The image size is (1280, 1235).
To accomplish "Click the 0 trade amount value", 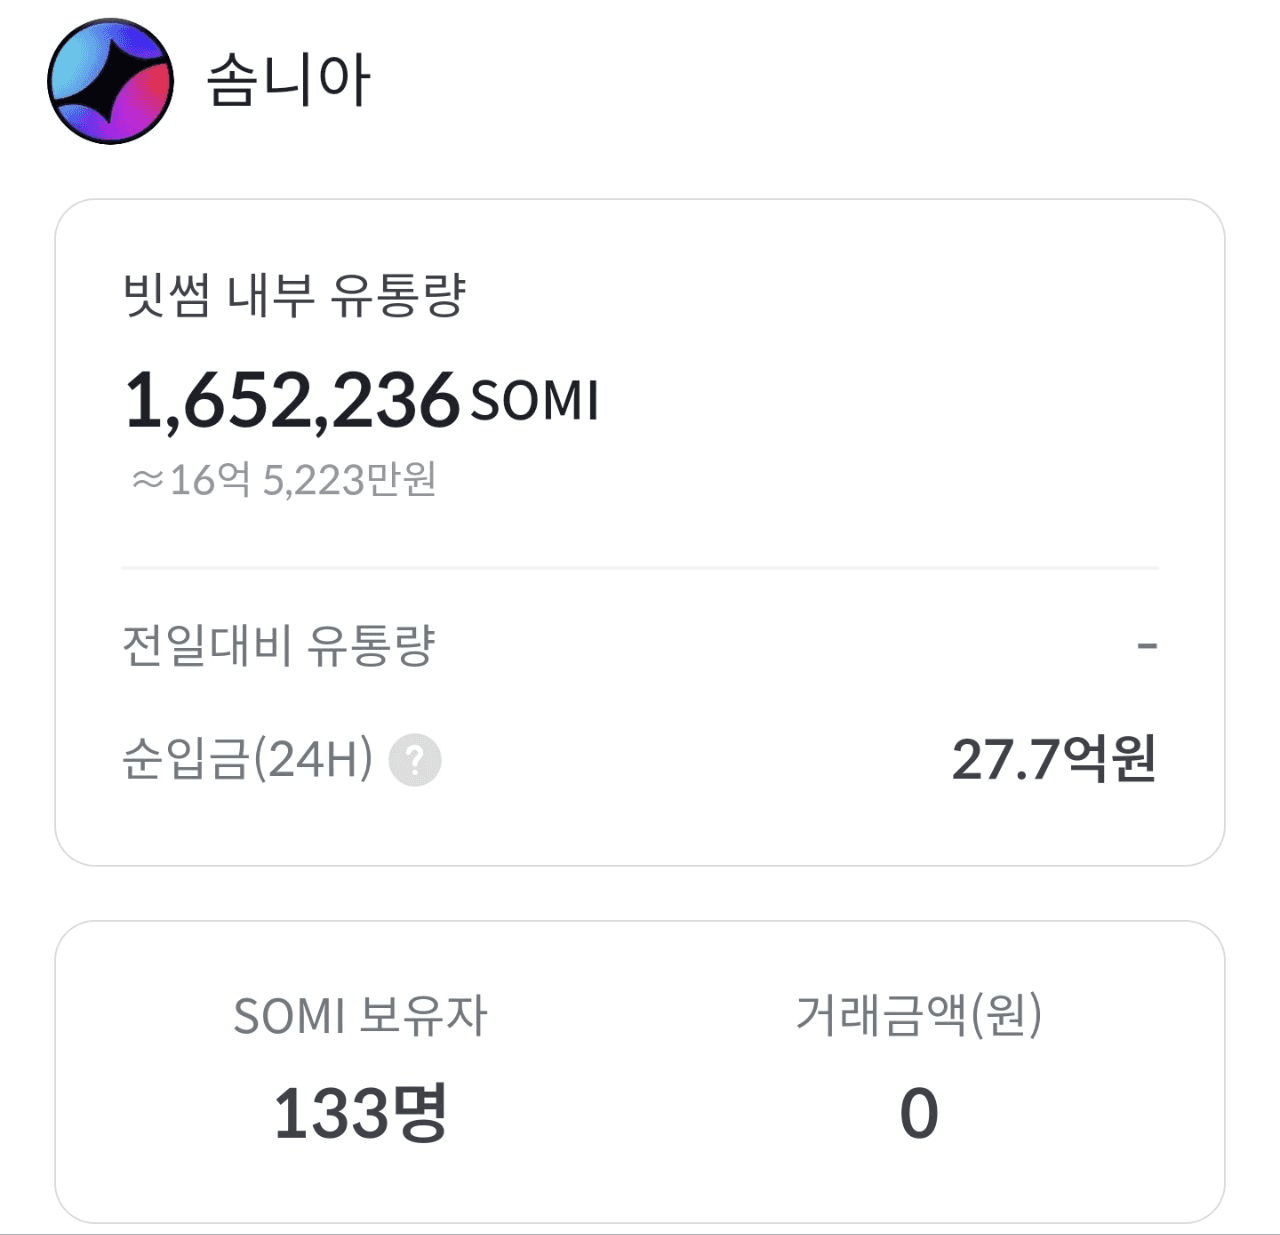I will click(x=919, y=1114).
